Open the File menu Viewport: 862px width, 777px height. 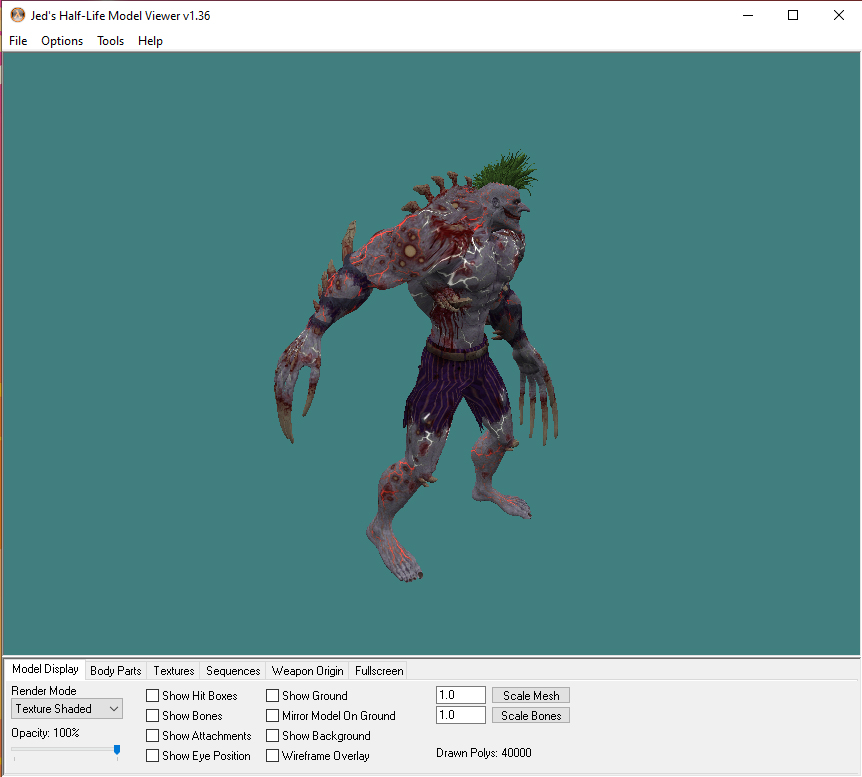pos(18,41)
